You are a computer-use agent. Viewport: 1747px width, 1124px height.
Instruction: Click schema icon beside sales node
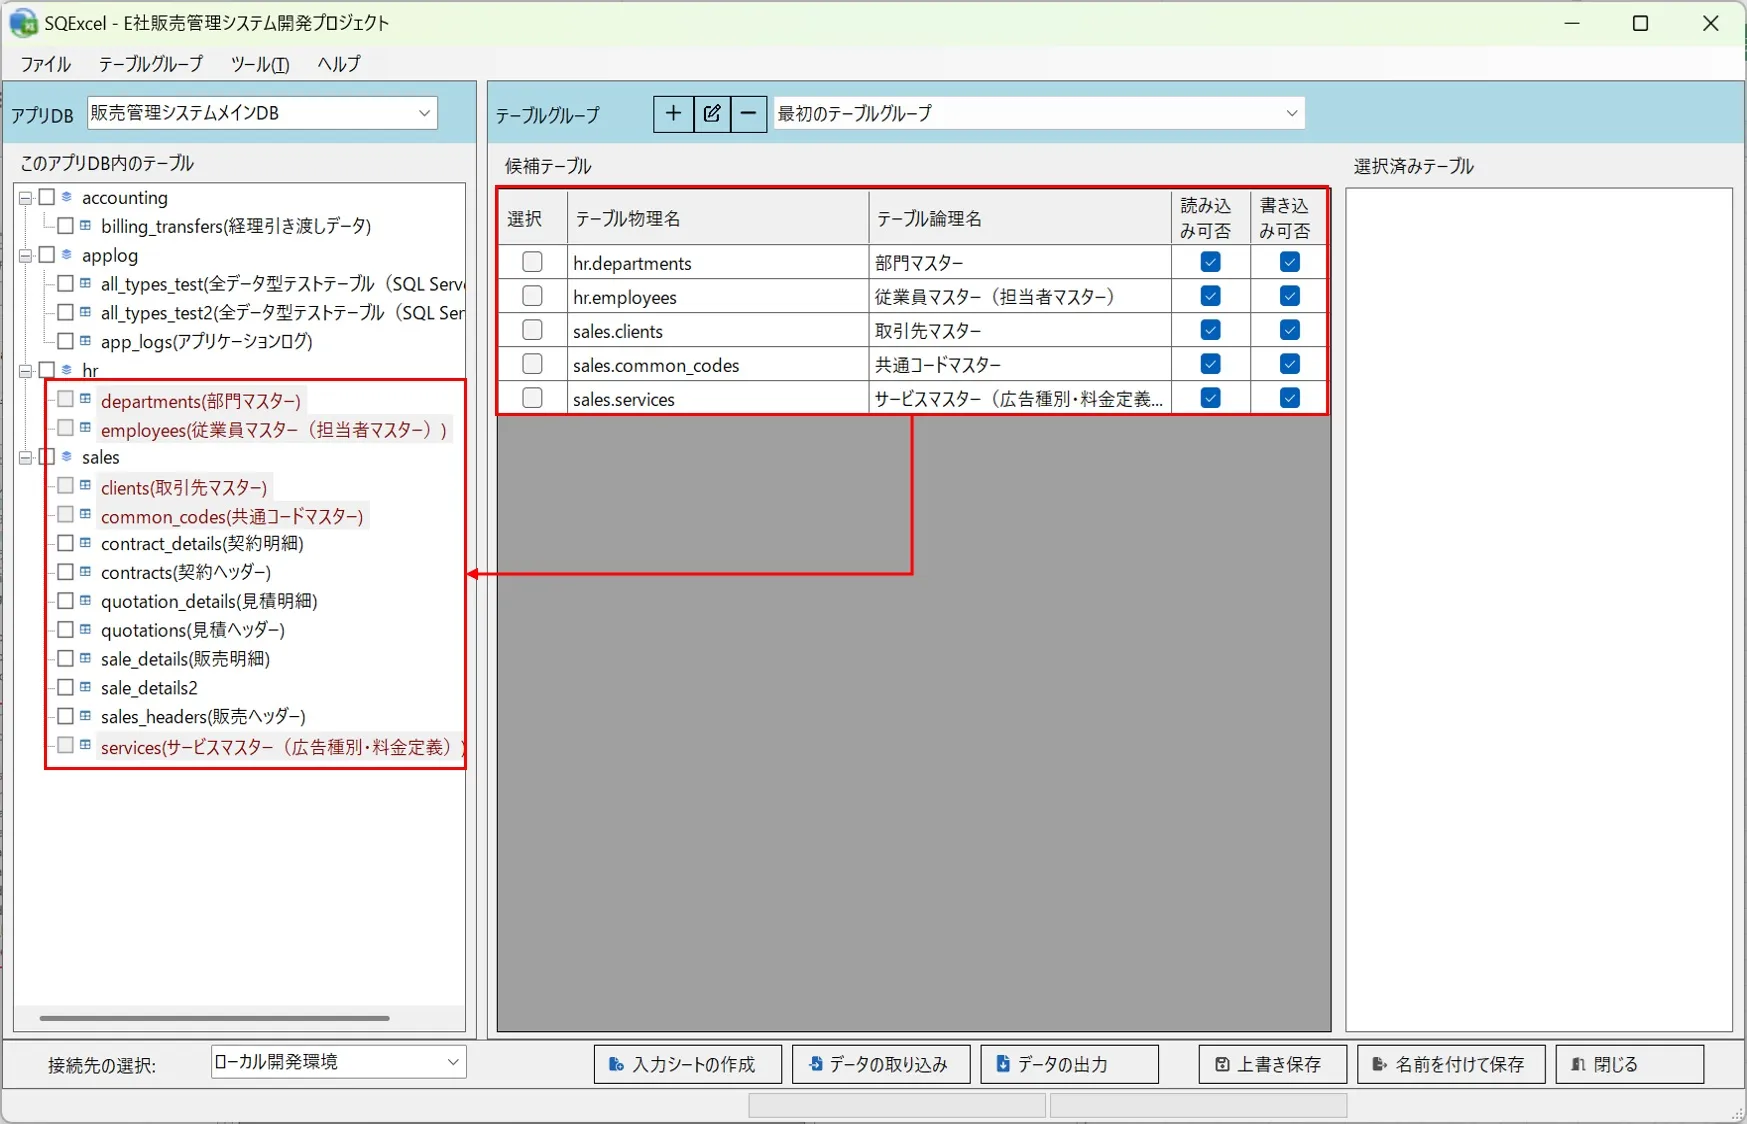67,457
